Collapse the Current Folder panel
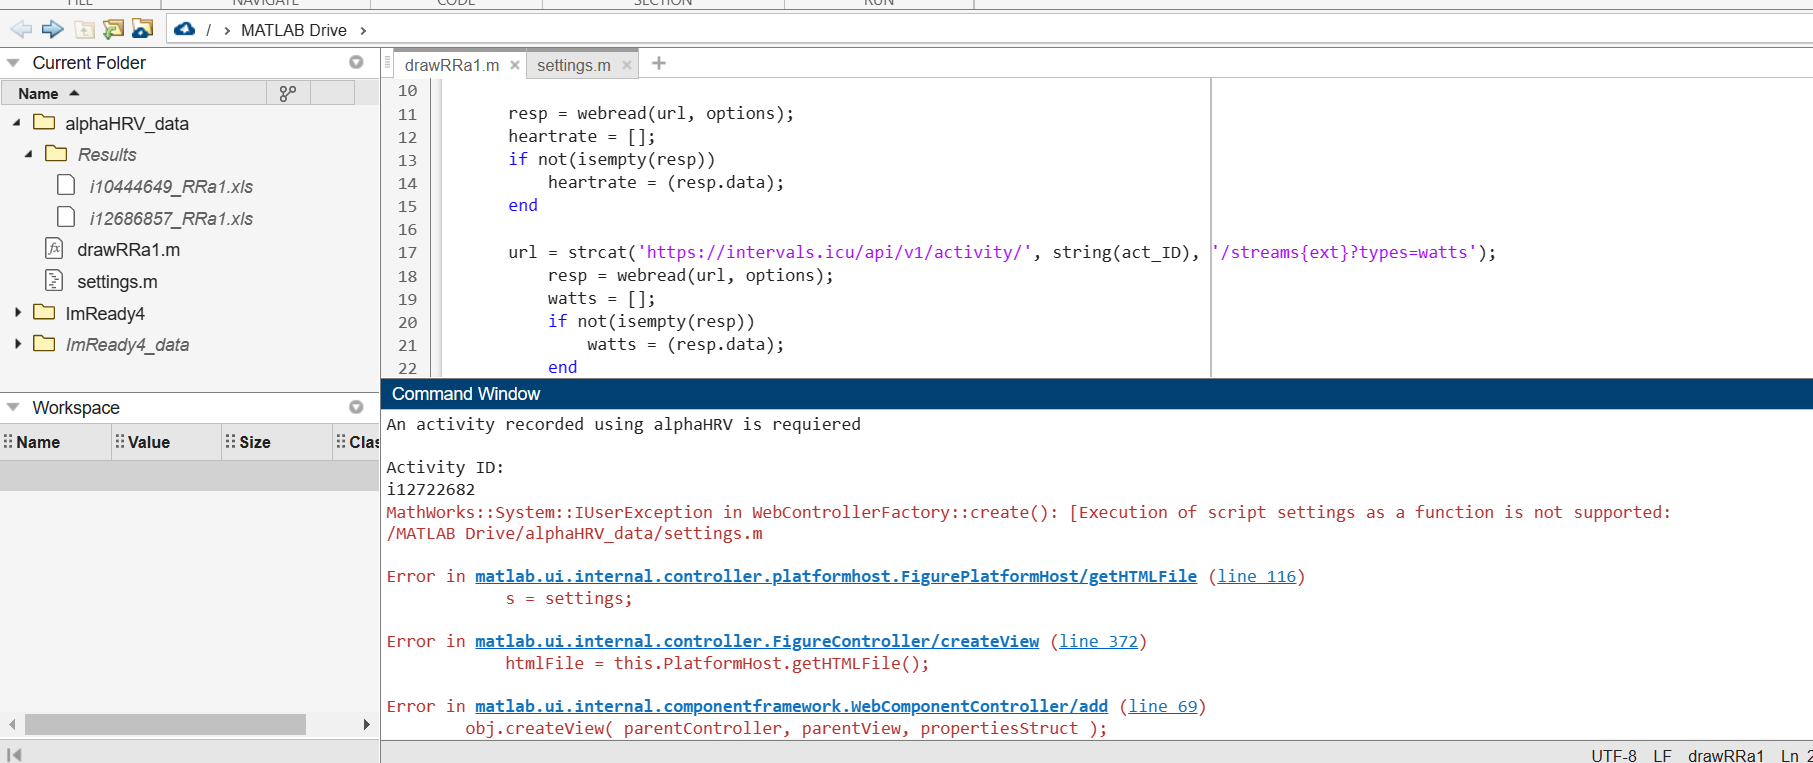This screenshot has height=763, width=1813. tap(13, 62)
